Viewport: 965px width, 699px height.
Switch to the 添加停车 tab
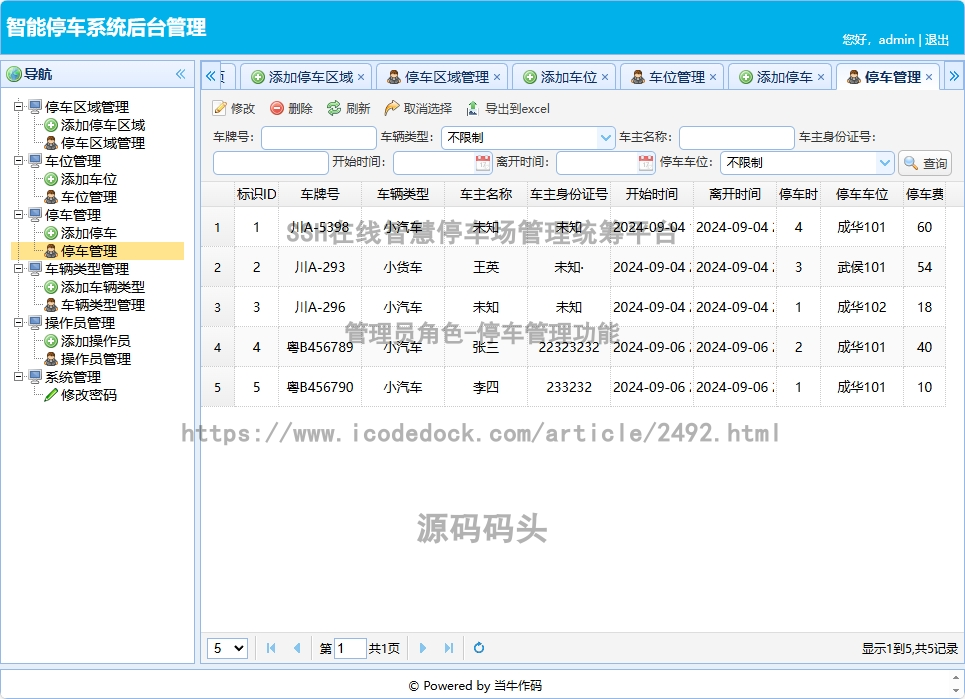tap(780, 77)
